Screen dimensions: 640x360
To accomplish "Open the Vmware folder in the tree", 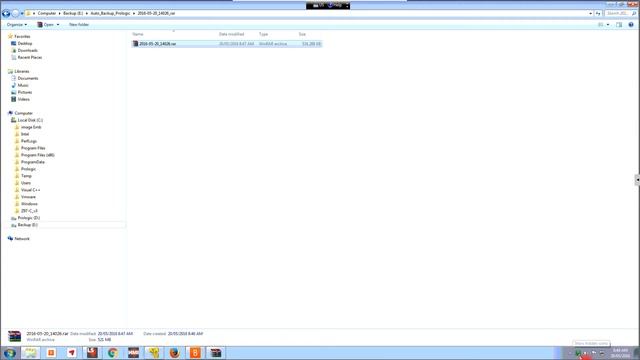I will [x=28, y=197].
